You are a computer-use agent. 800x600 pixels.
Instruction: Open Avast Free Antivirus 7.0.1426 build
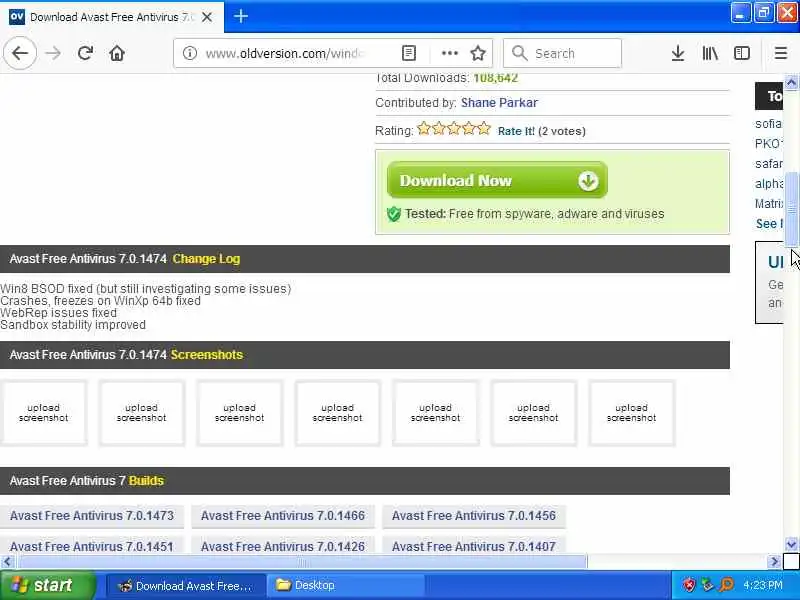283,546
